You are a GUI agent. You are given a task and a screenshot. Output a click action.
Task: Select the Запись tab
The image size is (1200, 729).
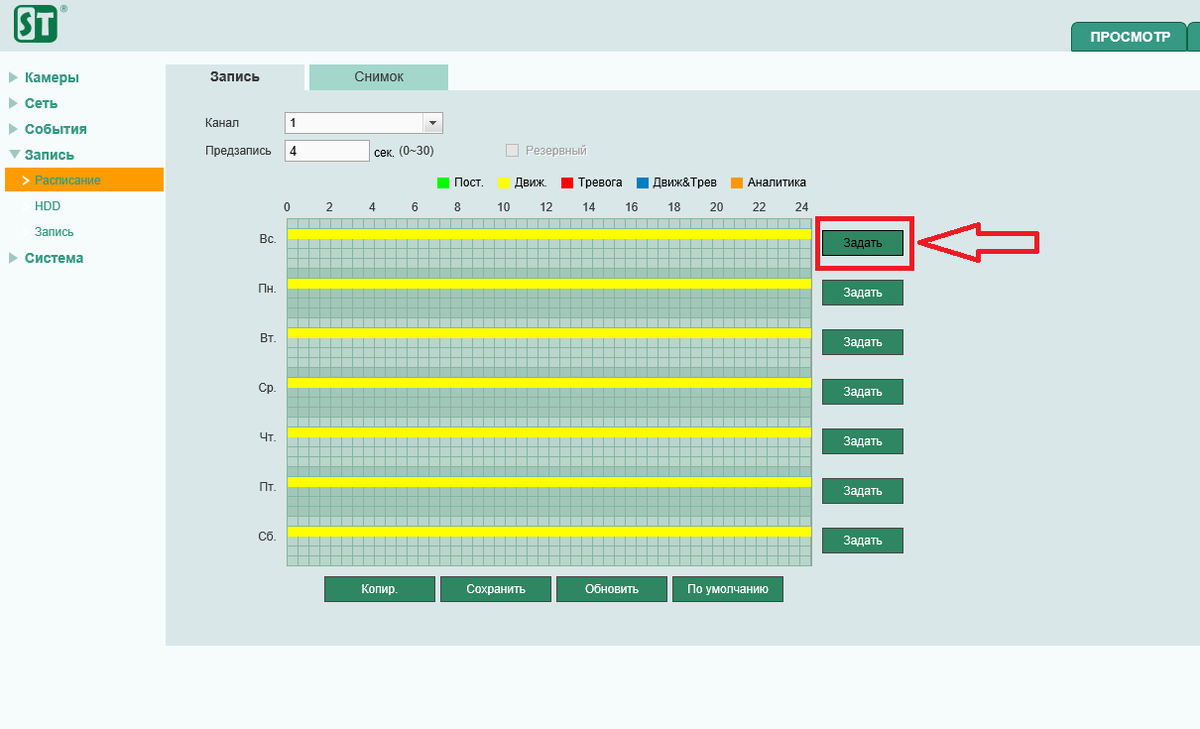235,77
